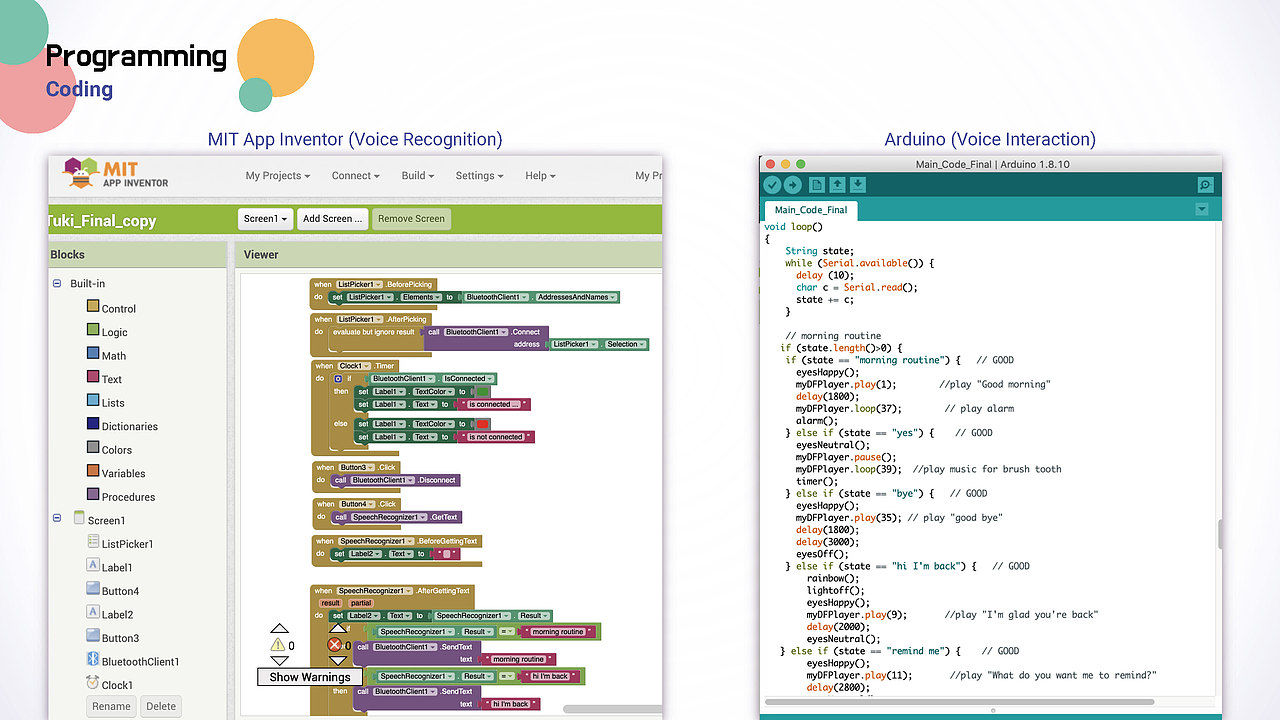The height and width of the screenshot is (720, 1280).
Task: Select the Variables blocks category
Action: (x=116, y=473)
